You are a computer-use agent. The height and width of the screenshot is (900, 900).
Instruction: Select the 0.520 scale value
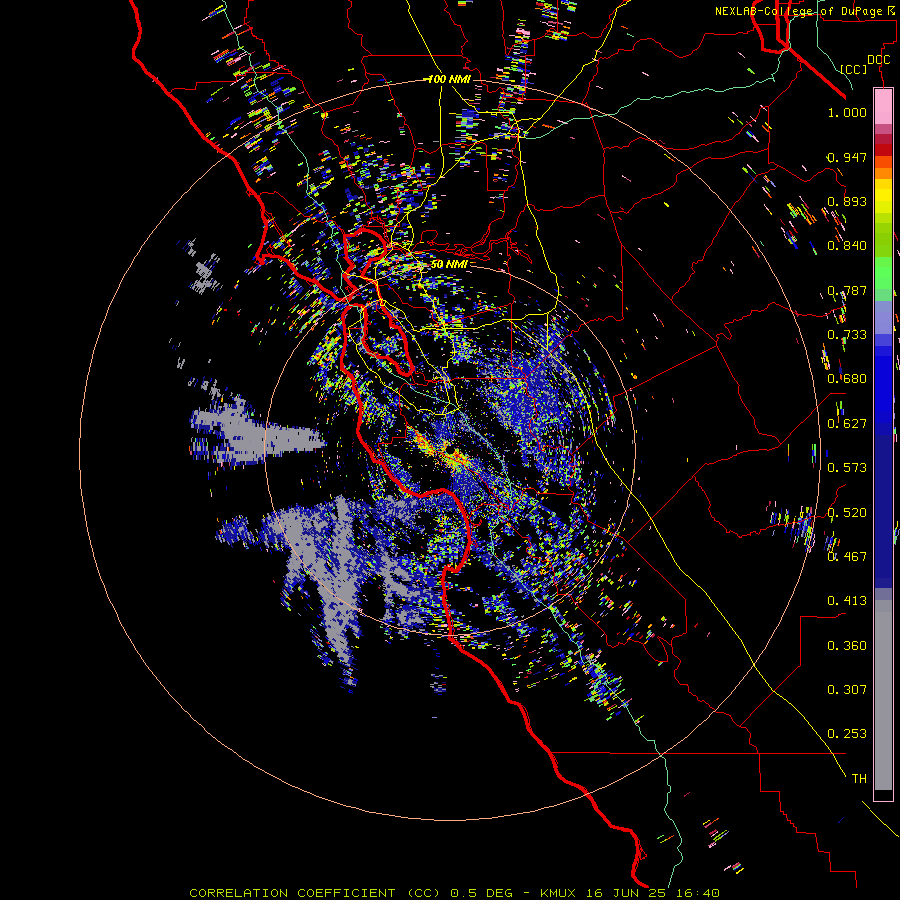click(847, 513)
